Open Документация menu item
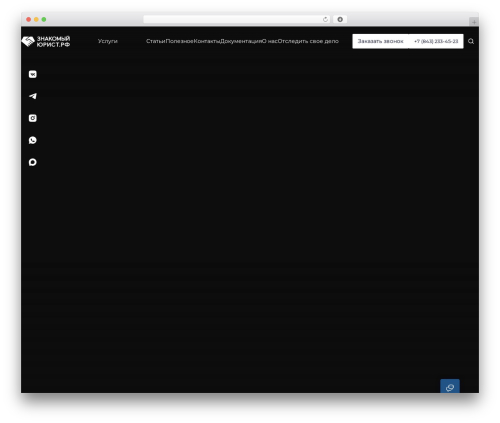 click(x=241, y=41)
